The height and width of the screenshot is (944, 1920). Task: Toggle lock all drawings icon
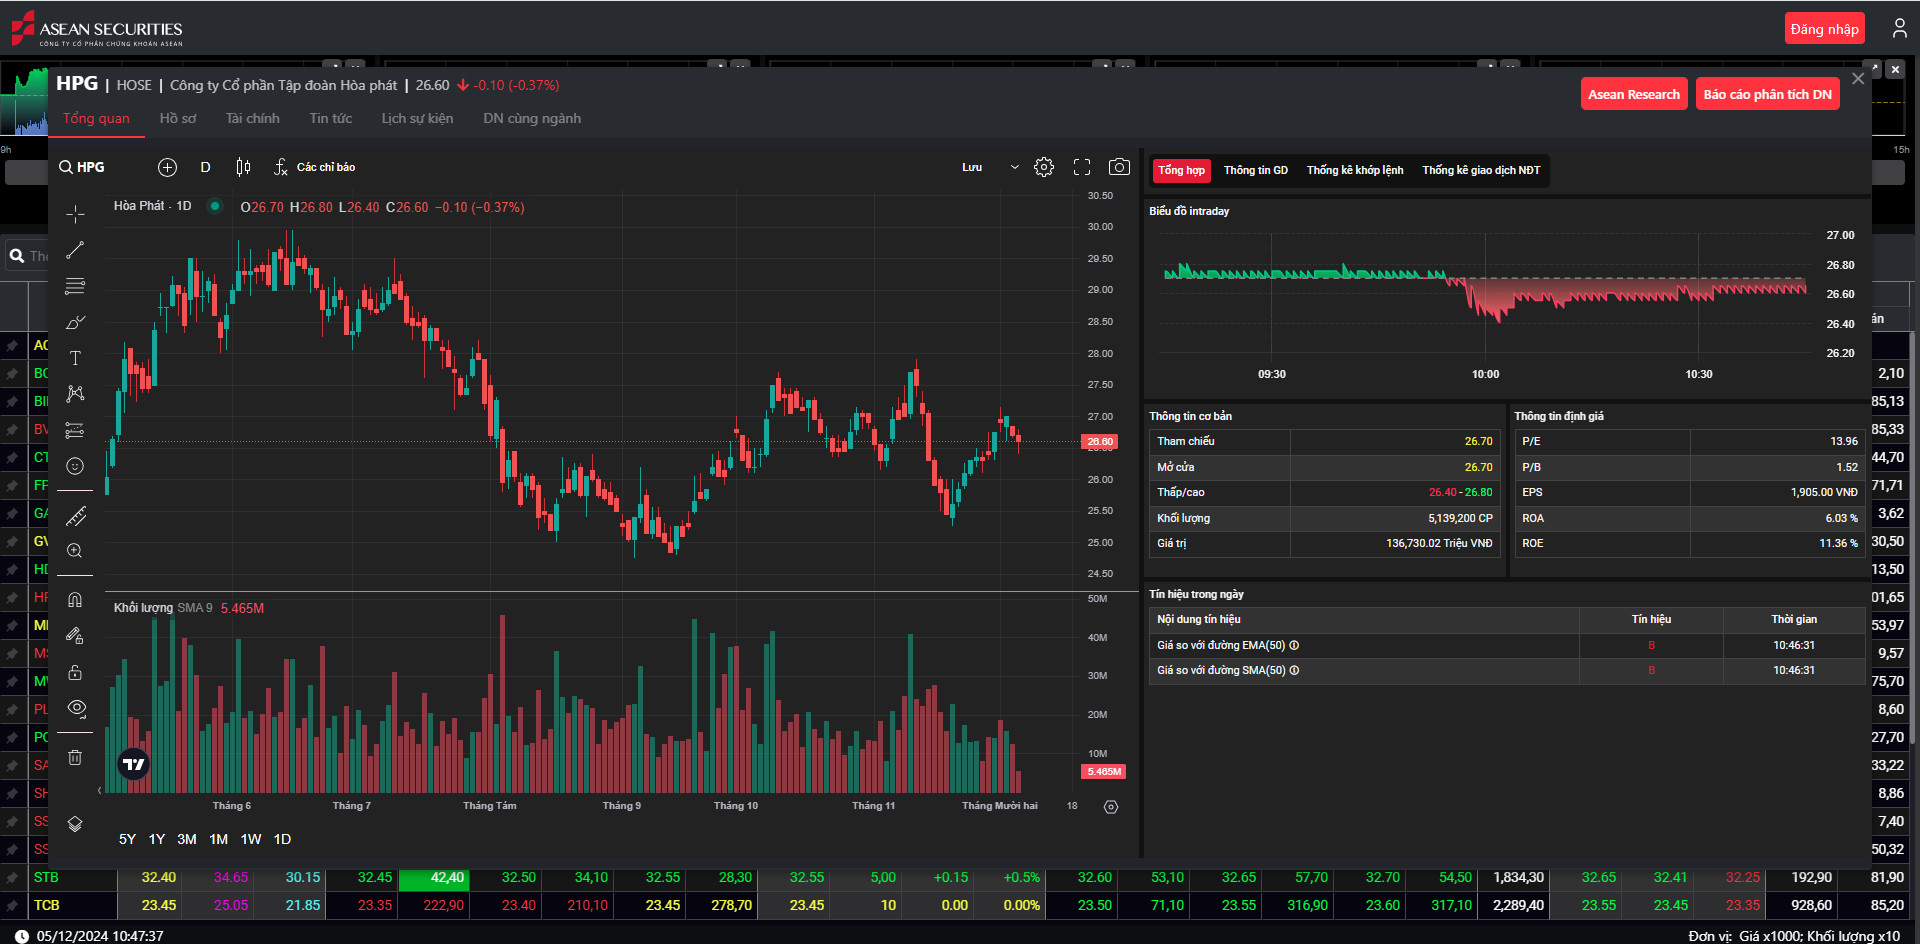pyautogui.click(x=75, y=672)
